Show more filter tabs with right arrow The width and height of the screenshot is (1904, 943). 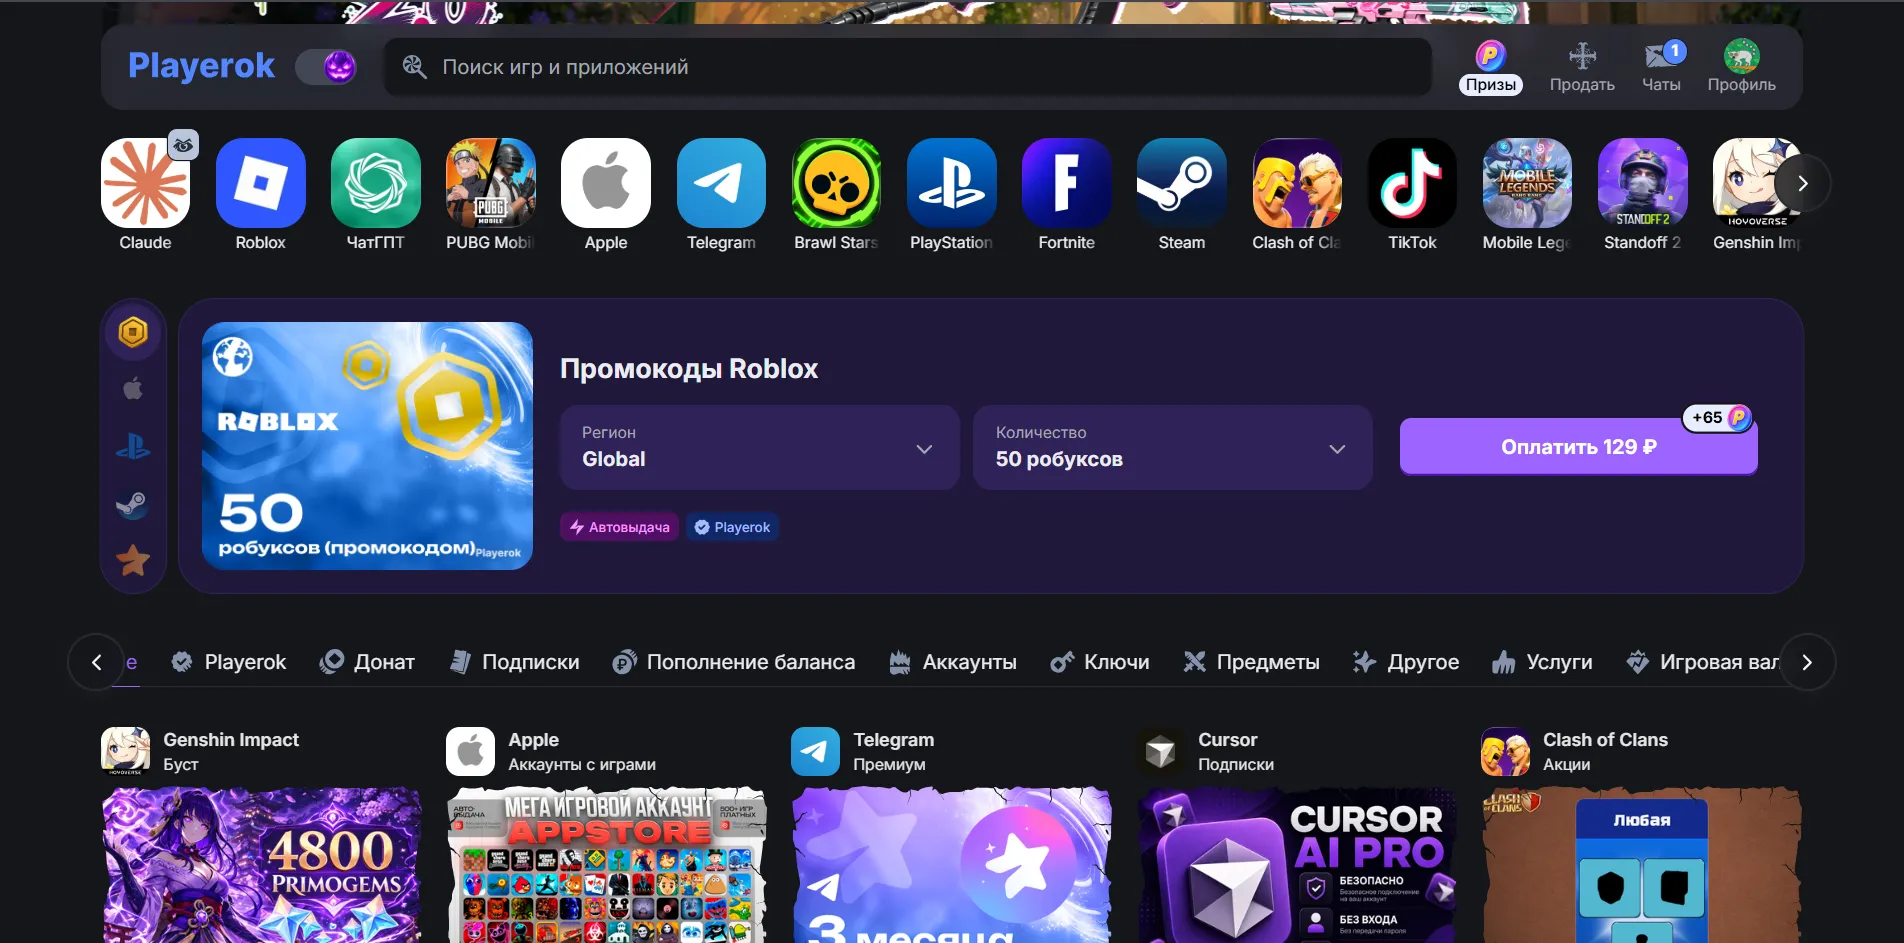(1807, 662)
